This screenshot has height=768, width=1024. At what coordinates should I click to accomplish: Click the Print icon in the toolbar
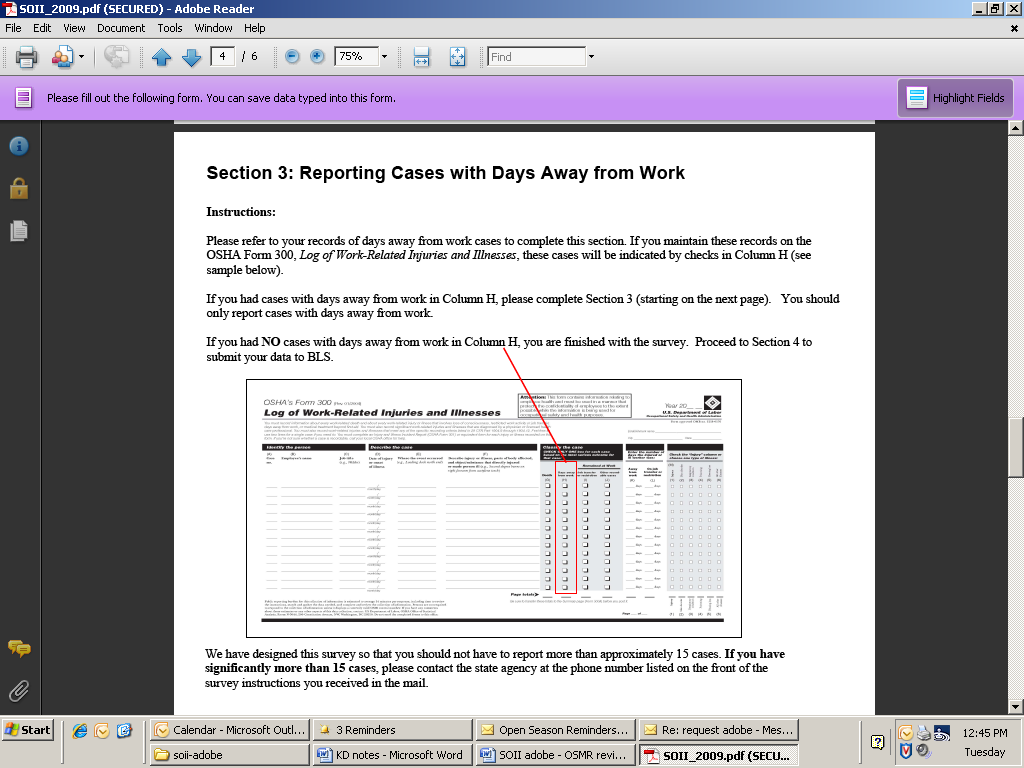pos(26,57)
